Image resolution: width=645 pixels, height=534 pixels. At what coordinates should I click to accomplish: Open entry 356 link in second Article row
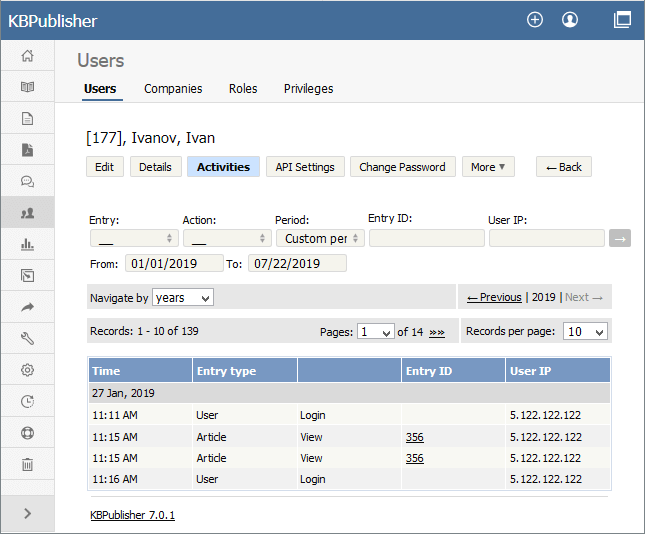415,458
